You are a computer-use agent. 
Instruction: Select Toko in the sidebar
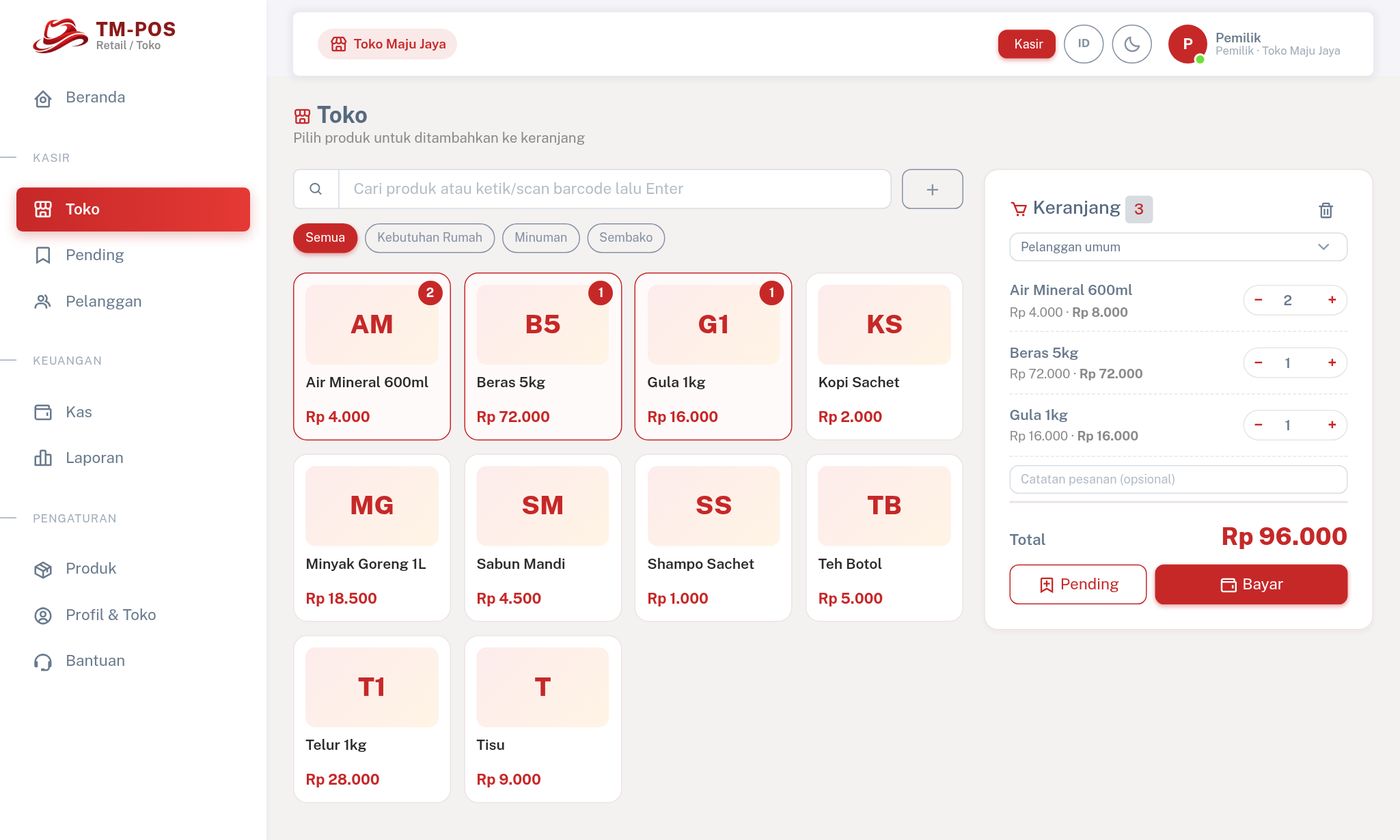coord(133,209)
